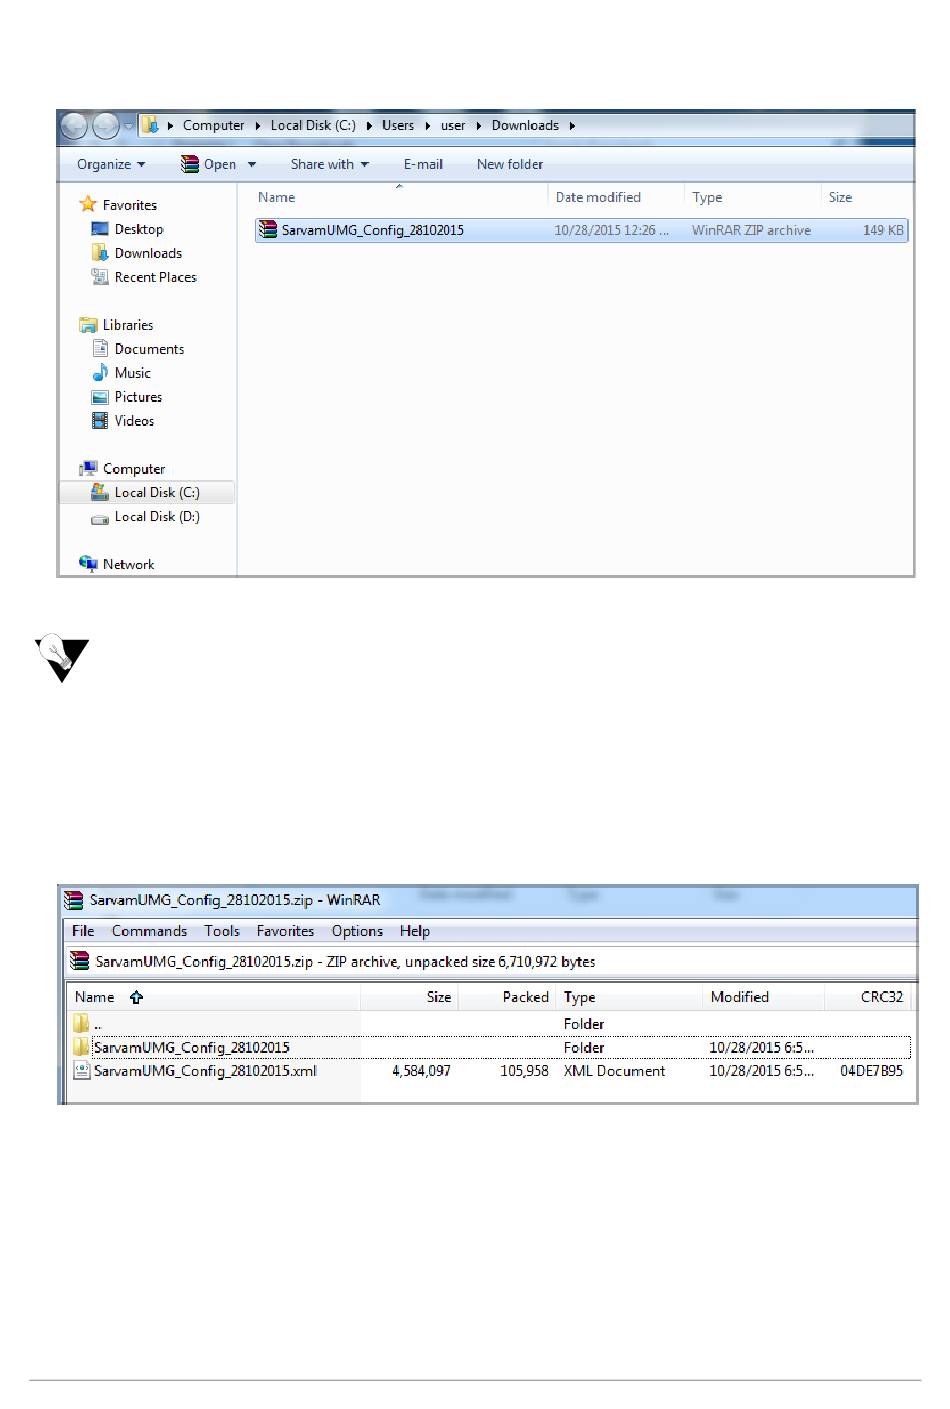Open the parent '..' folder entry

point(97,1024)
